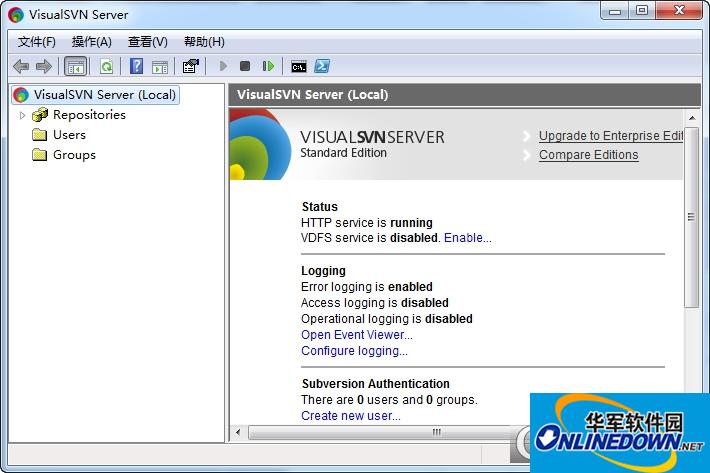This screenshot has width=710, height=473.
Task: Select the Users folder in tree
Action: point(69,135)
